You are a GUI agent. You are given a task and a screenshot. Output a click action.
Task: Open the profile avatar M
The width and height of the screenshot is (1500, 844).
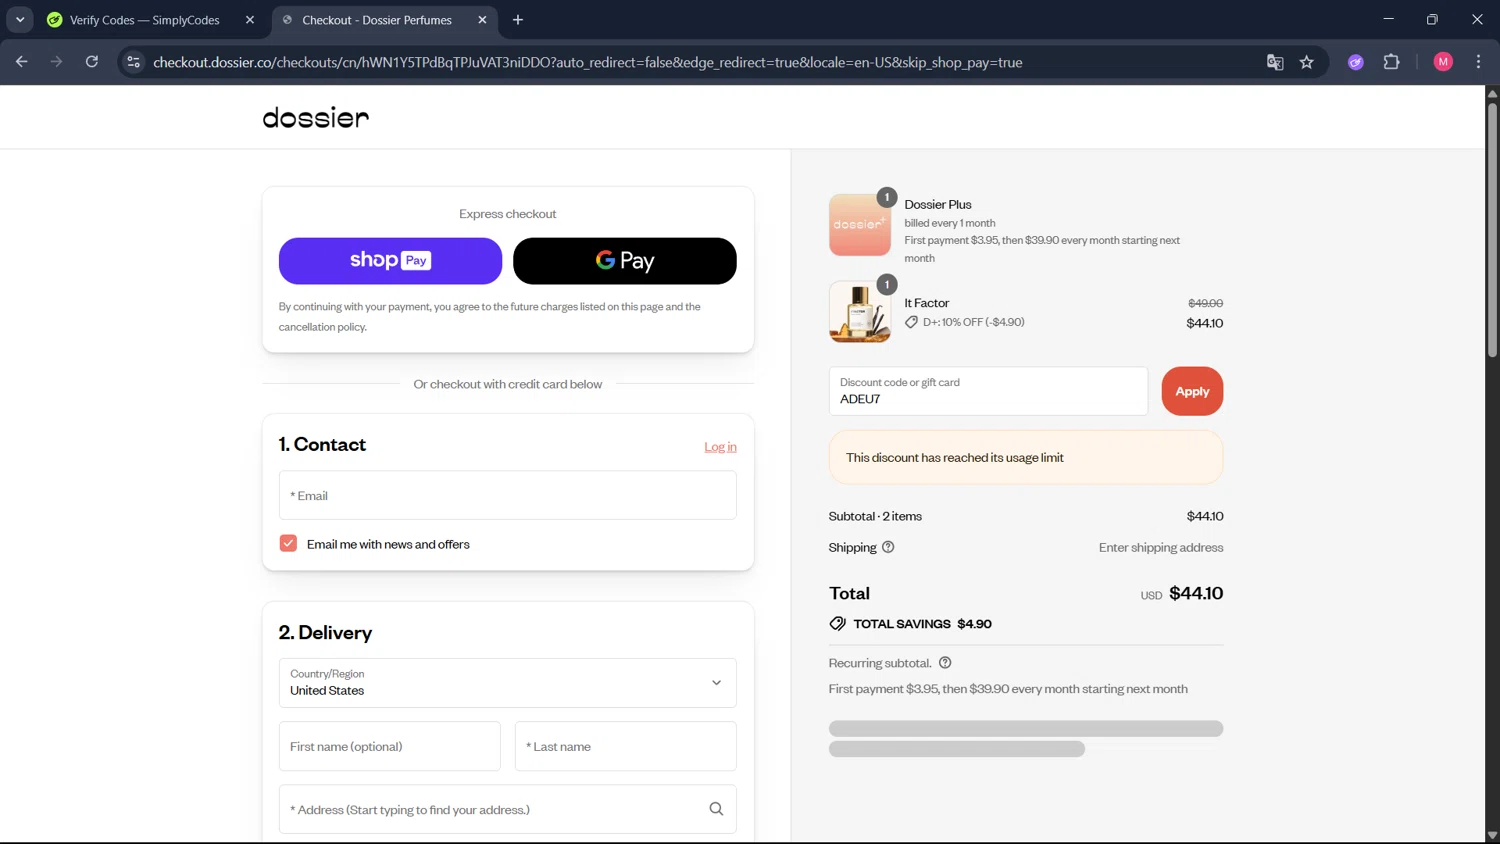(1443, 62)
